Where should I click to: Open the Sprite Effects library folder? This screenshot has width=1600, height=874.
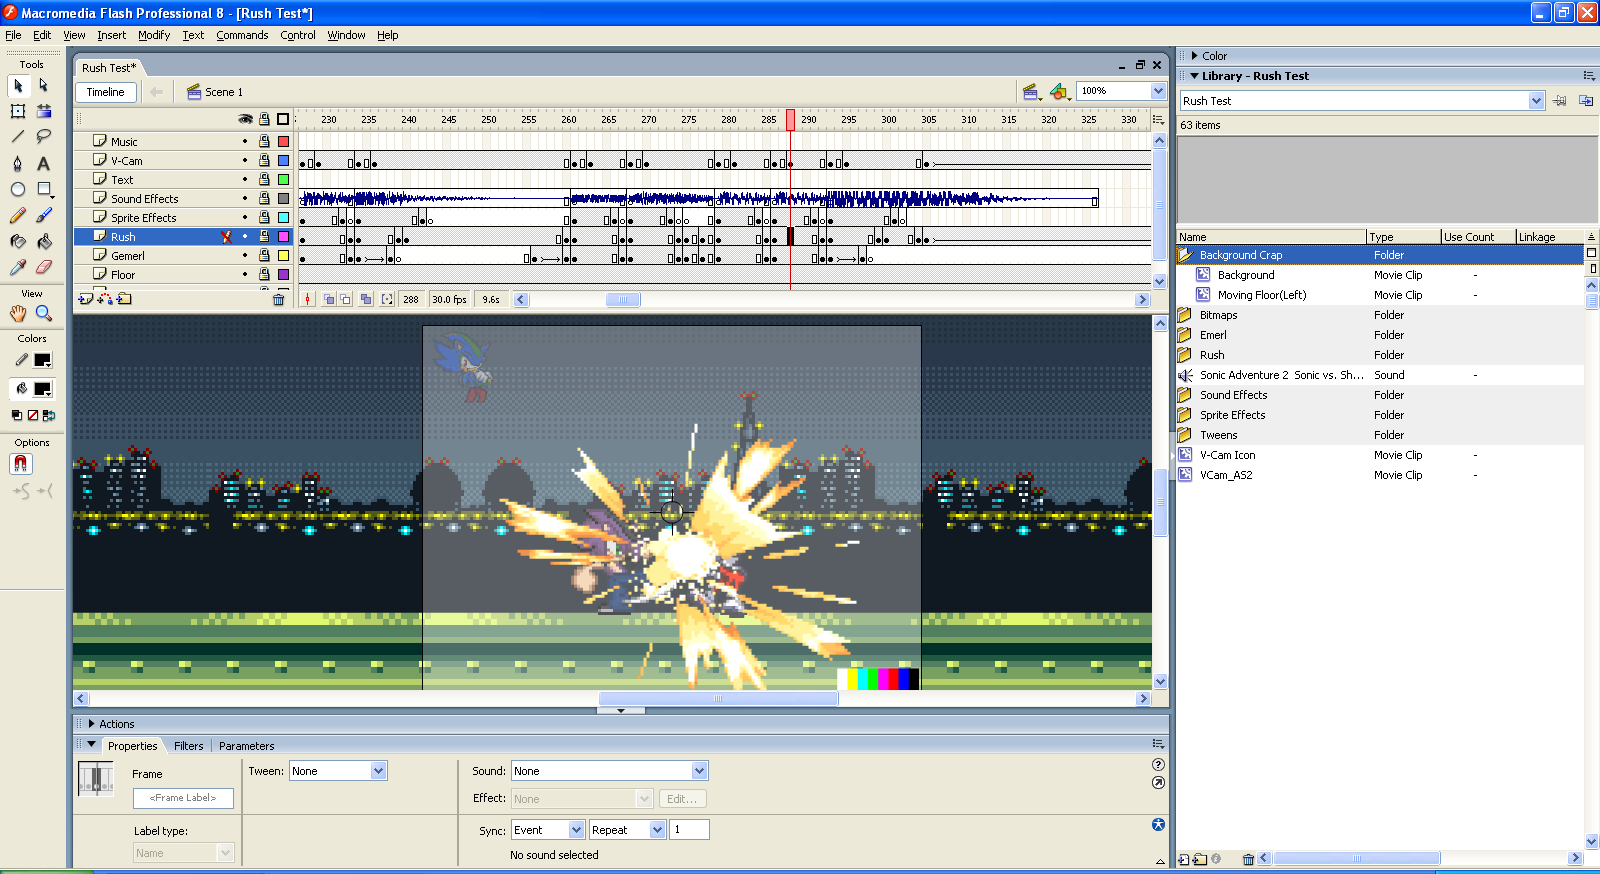click(x=1232, y=415)
